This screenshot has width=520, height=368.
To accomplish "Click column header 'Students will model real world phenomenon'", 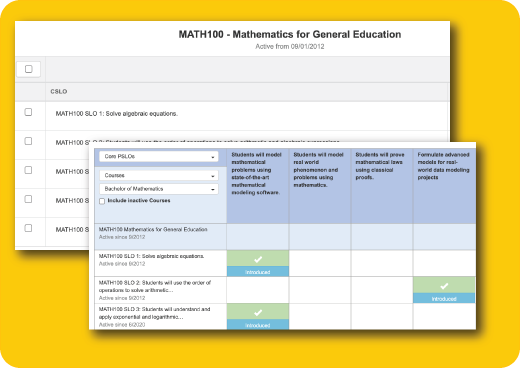I will 320,186.
